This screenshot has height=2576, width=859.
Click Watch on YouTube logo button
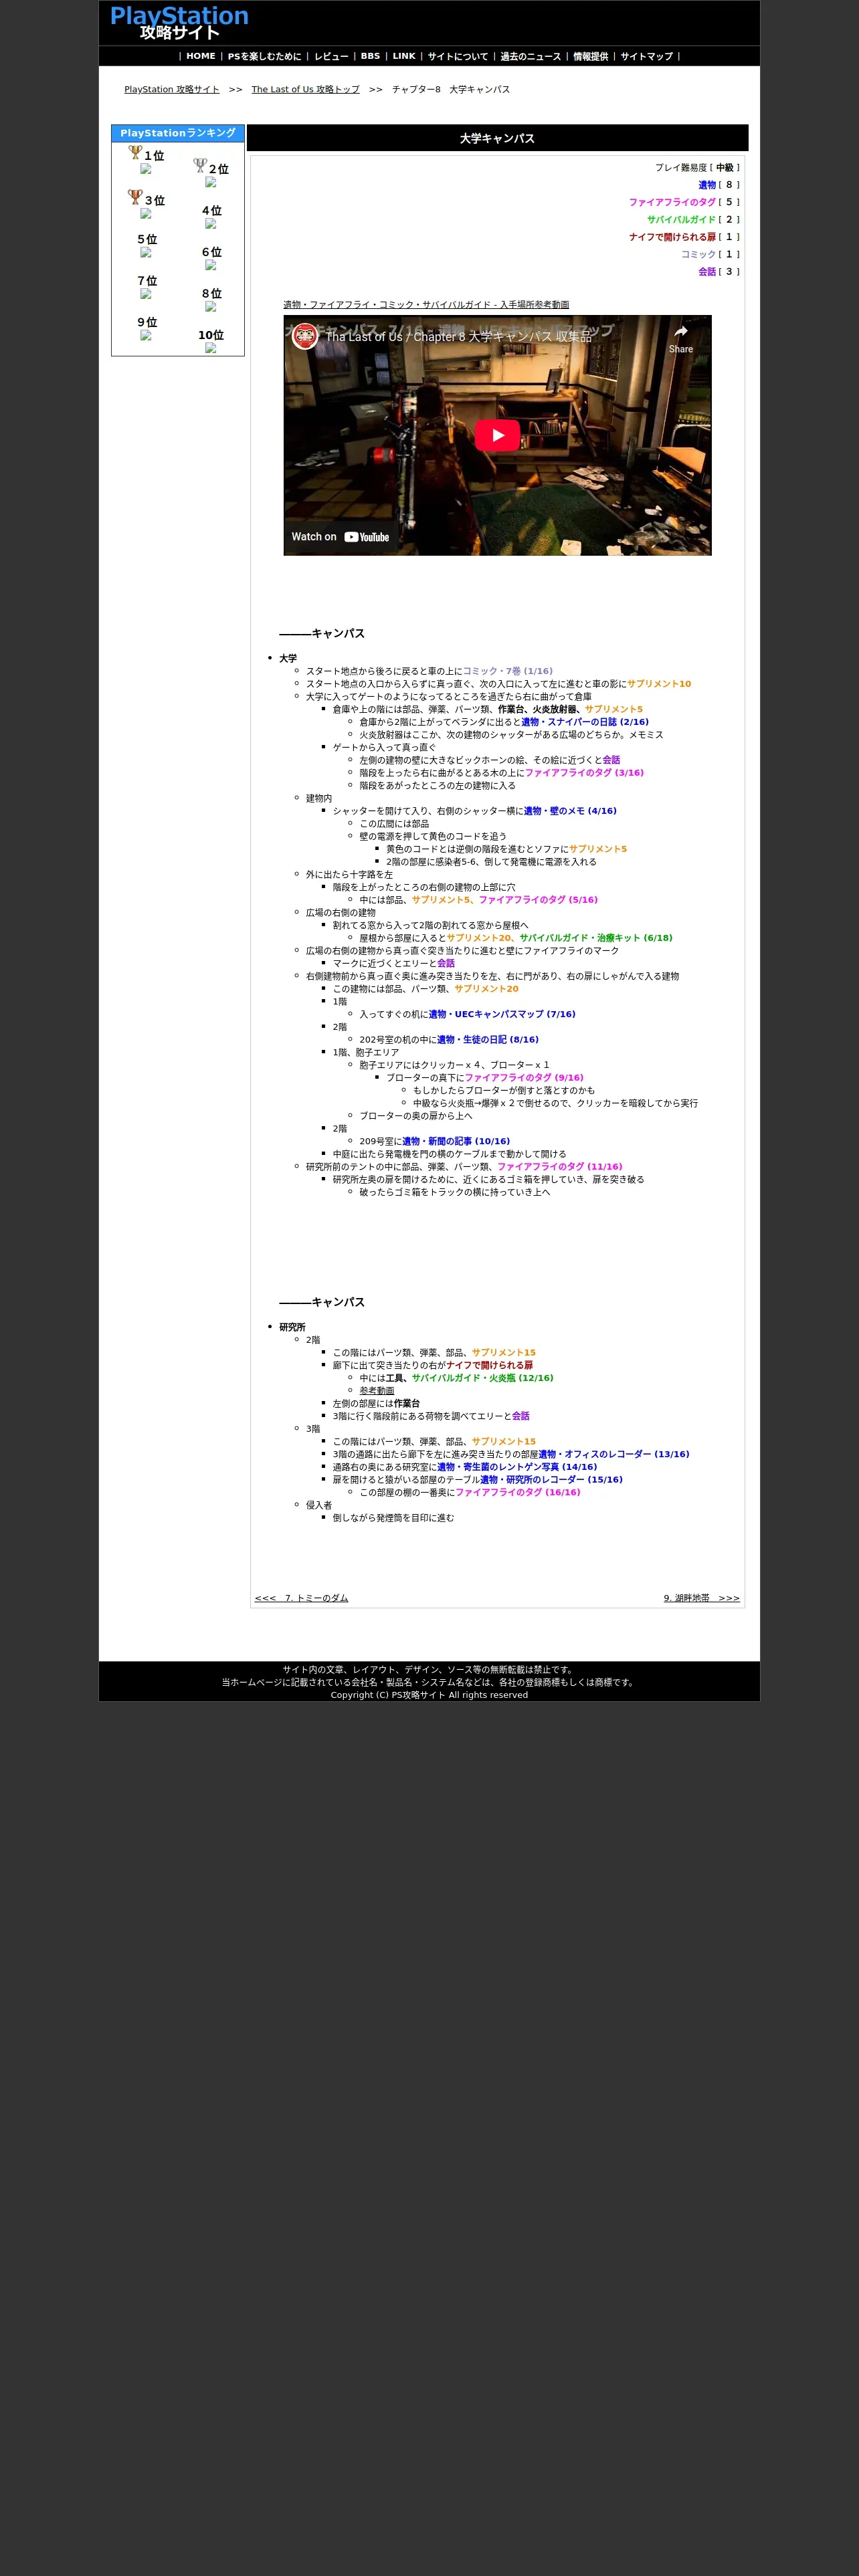coord(340,537)
